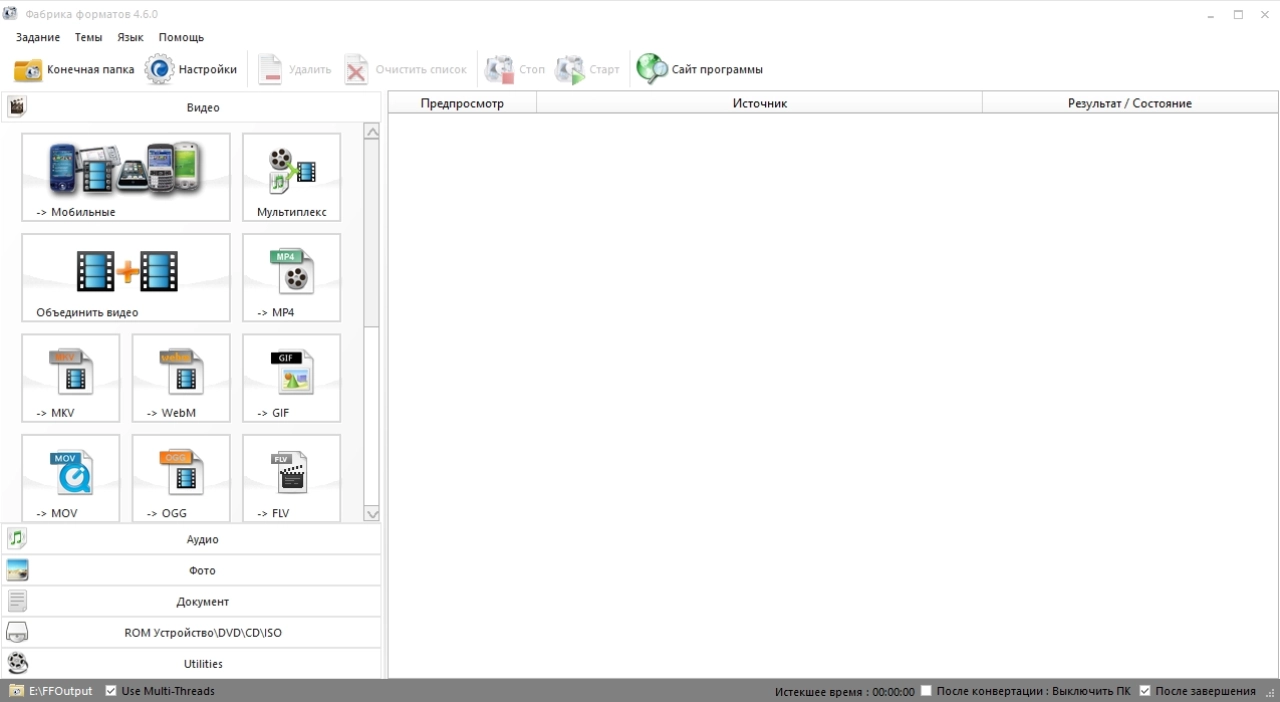Toggle После завершения checkbox
The height and width of the screenshot is (702, 1280).
(x=1145, y=691)
